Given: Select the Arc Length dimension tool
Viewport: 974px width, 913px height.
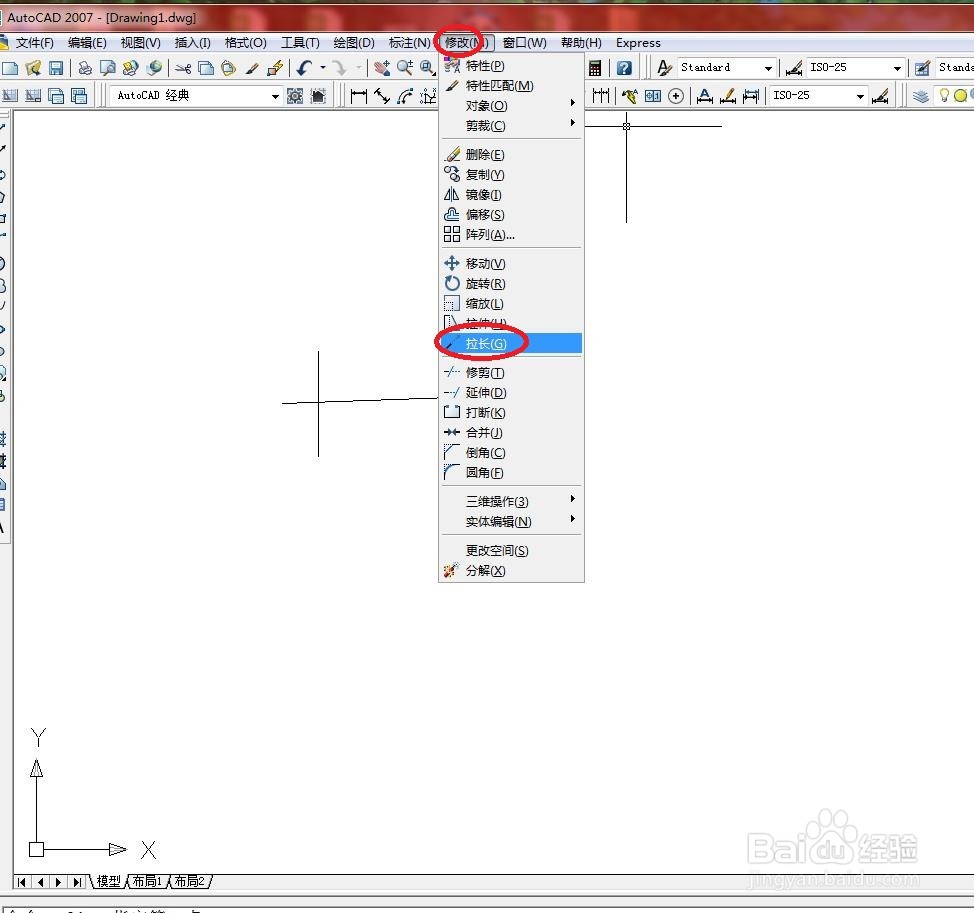Looking at the screenshot, I should (405, 96).
